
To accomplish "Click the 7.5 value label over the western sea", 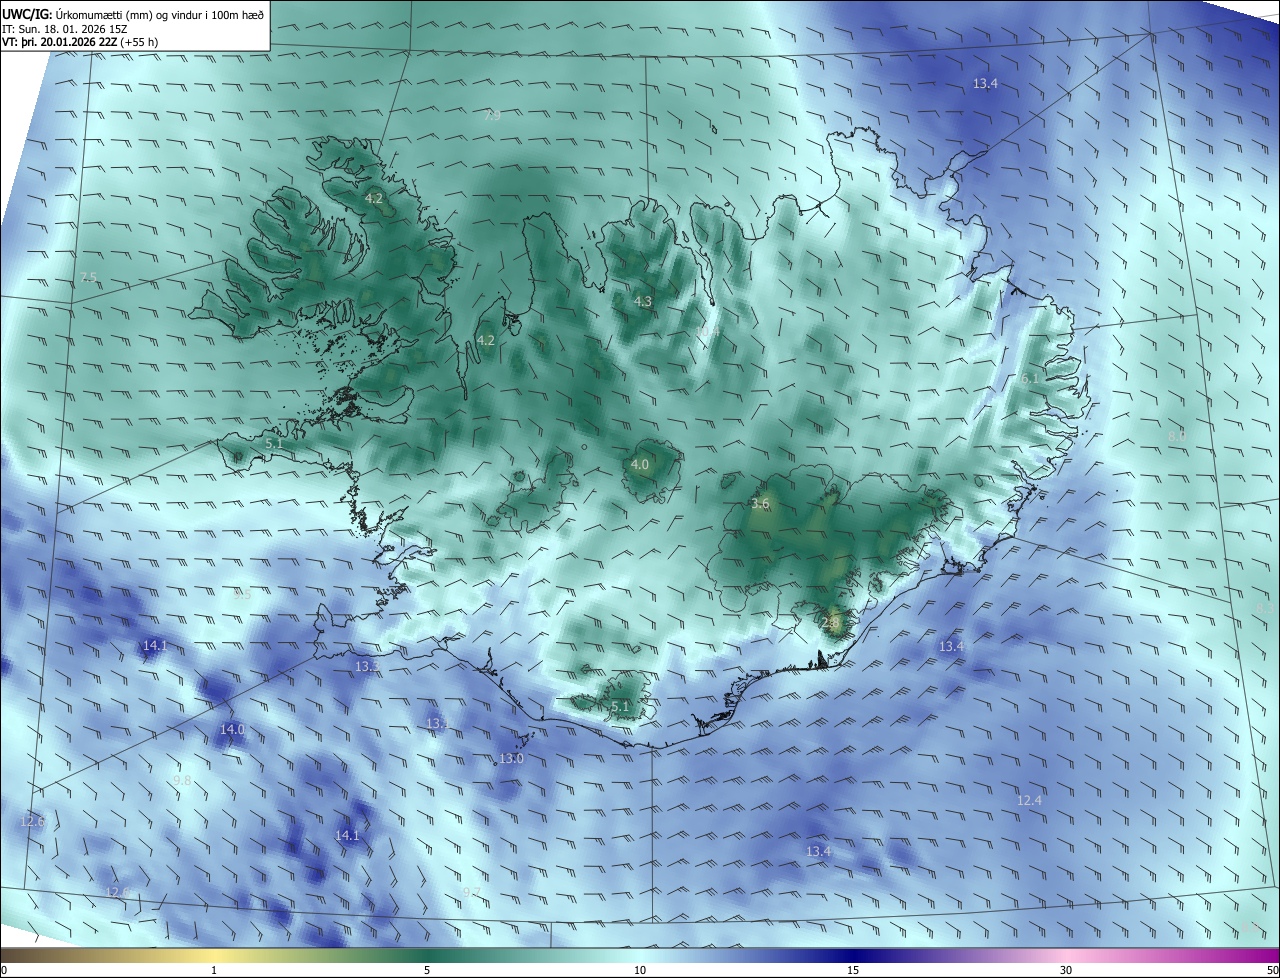I will [89, 277].
